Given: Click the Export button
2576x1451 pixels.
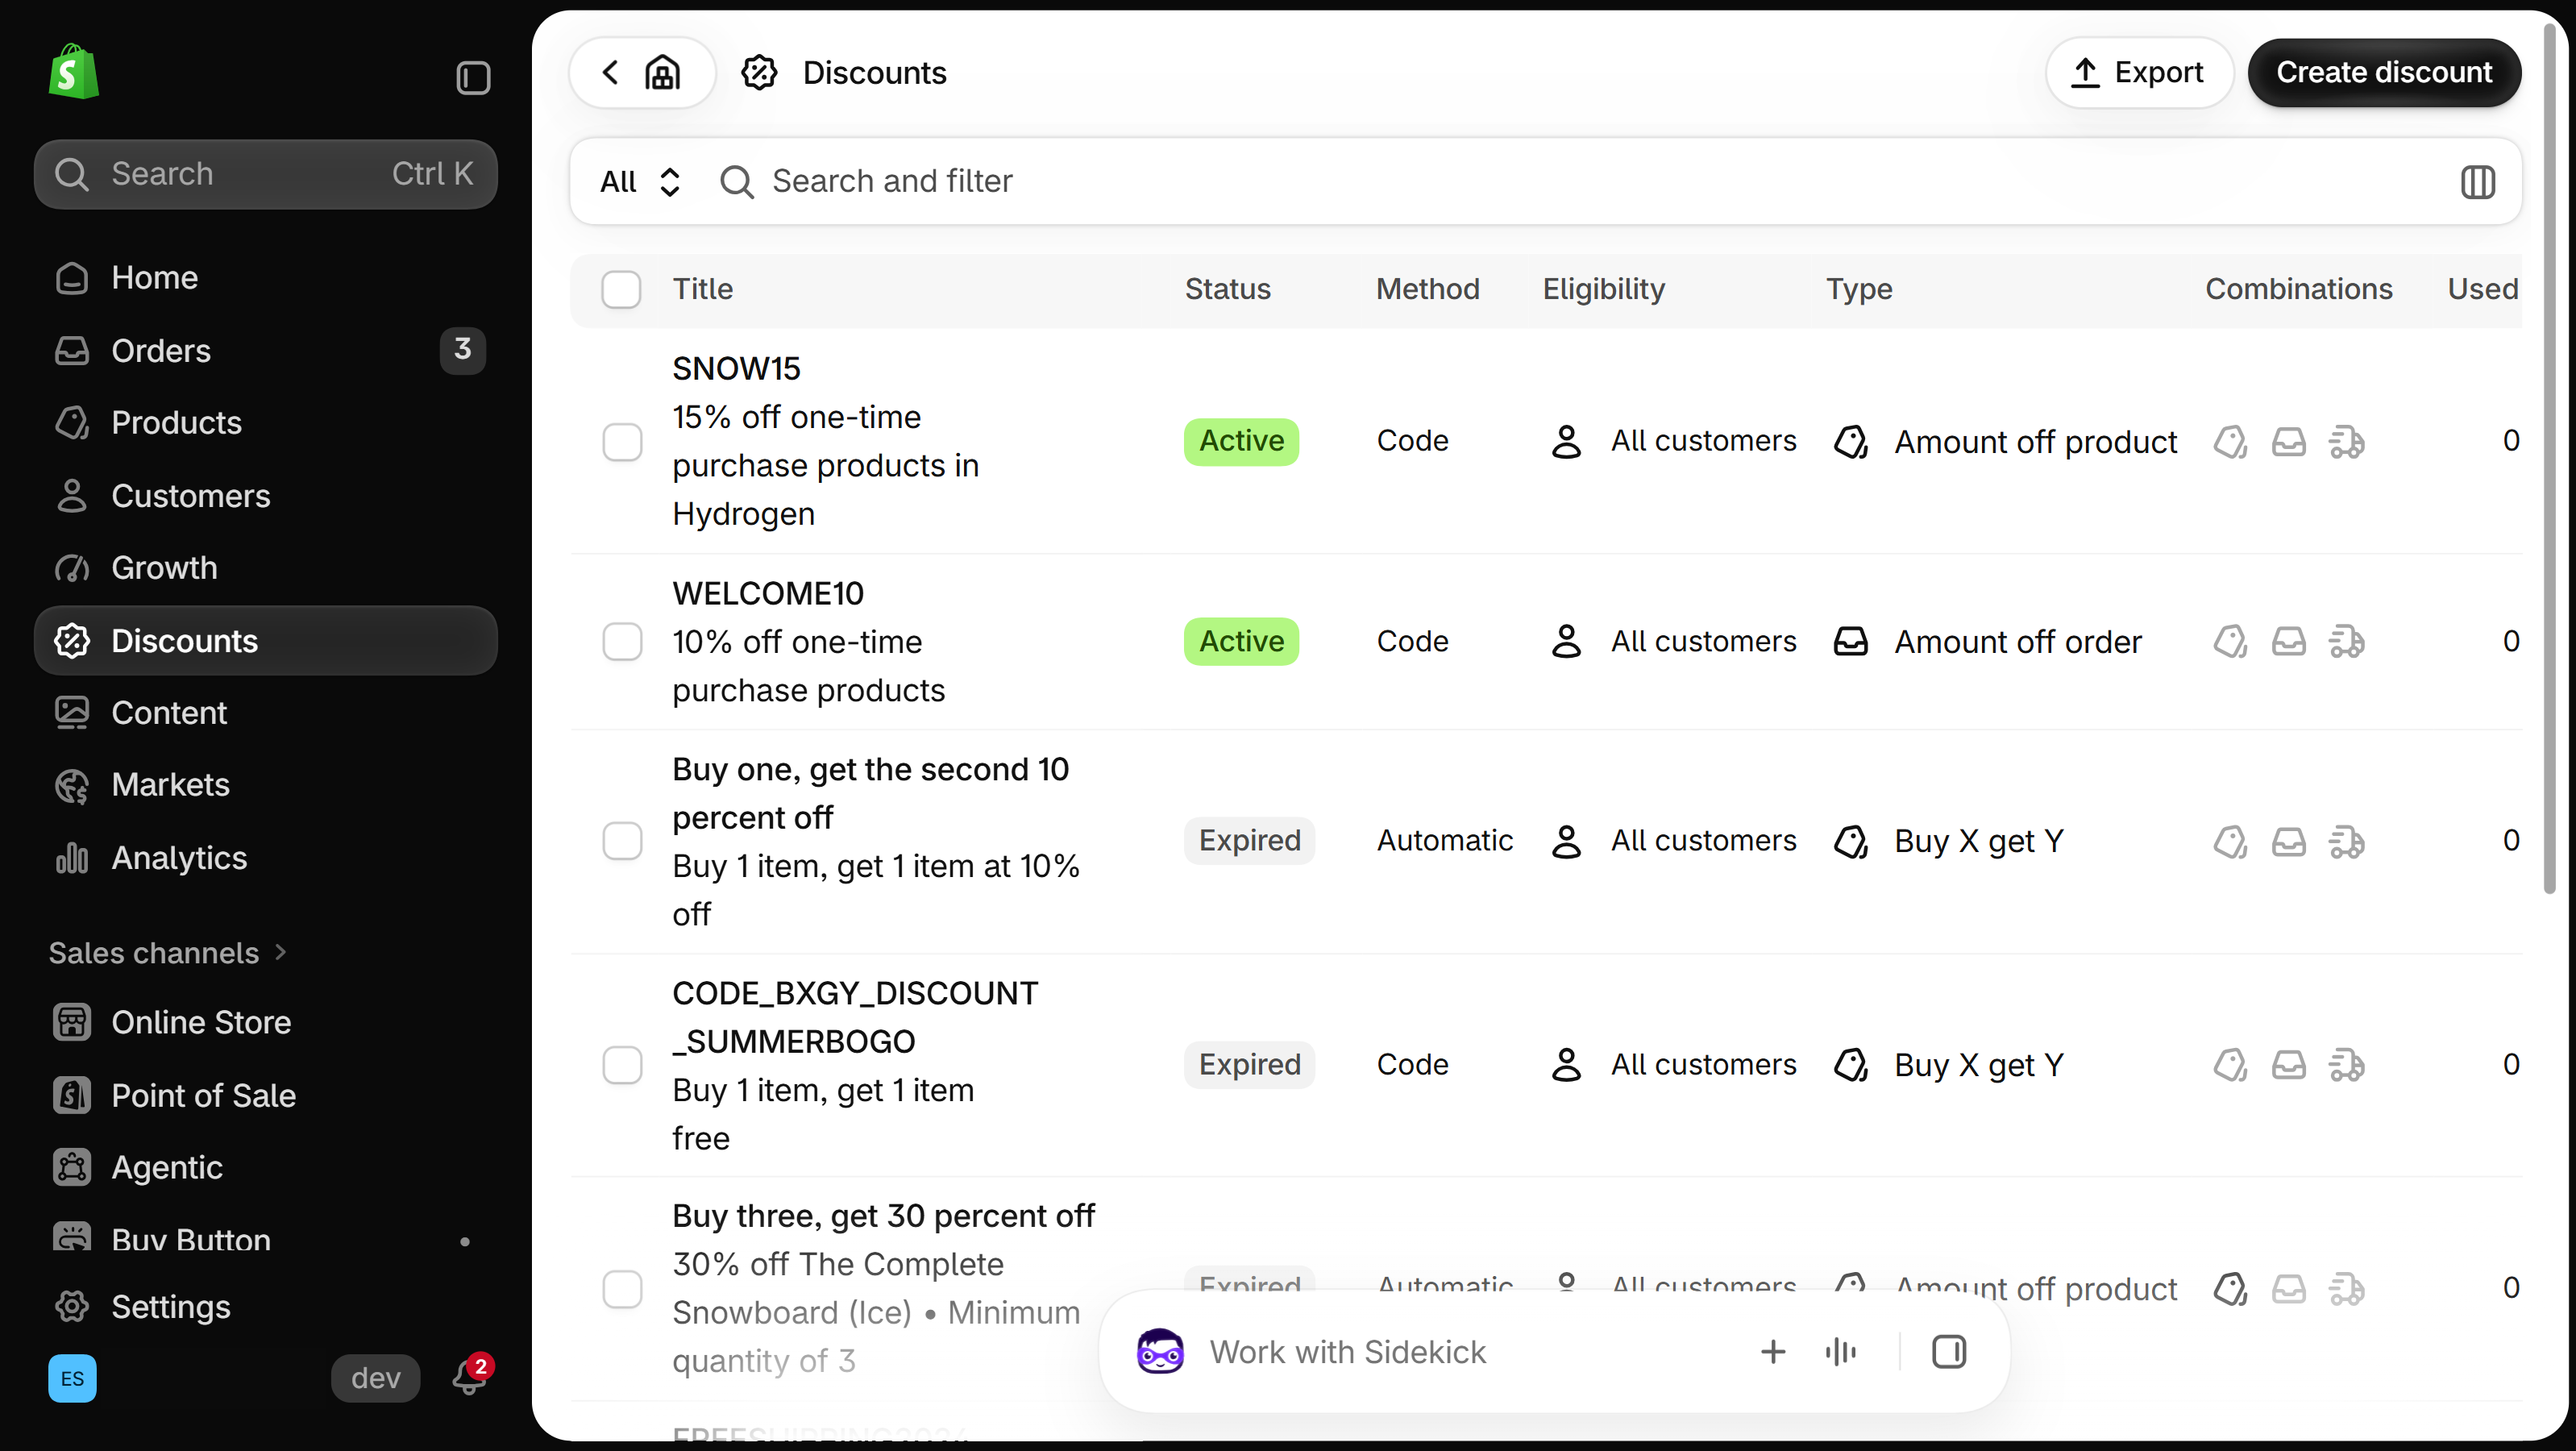Looking at the screenshot, I should pyautogui.click(x=2138, y=72).
